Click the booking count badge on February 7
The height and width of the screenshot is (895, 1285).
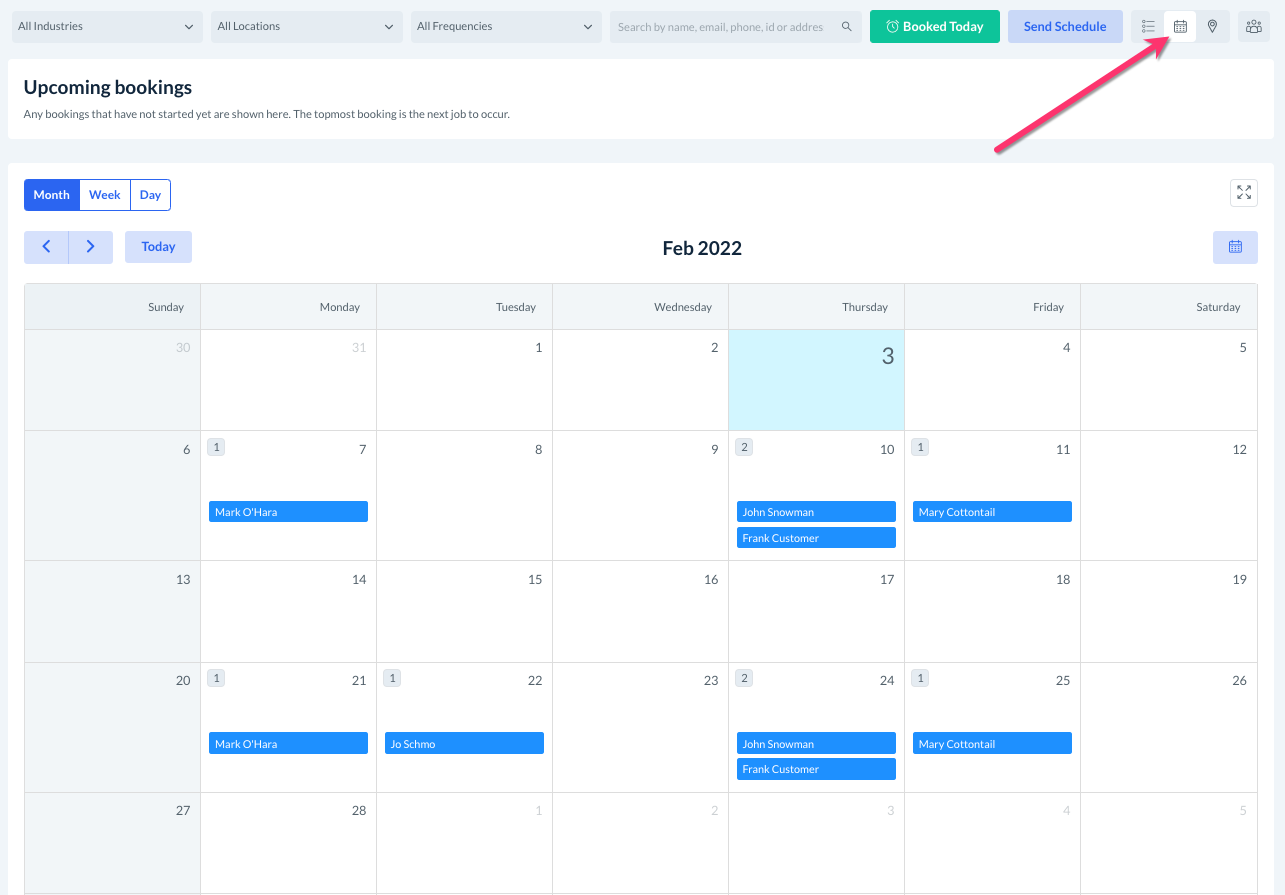216,447
